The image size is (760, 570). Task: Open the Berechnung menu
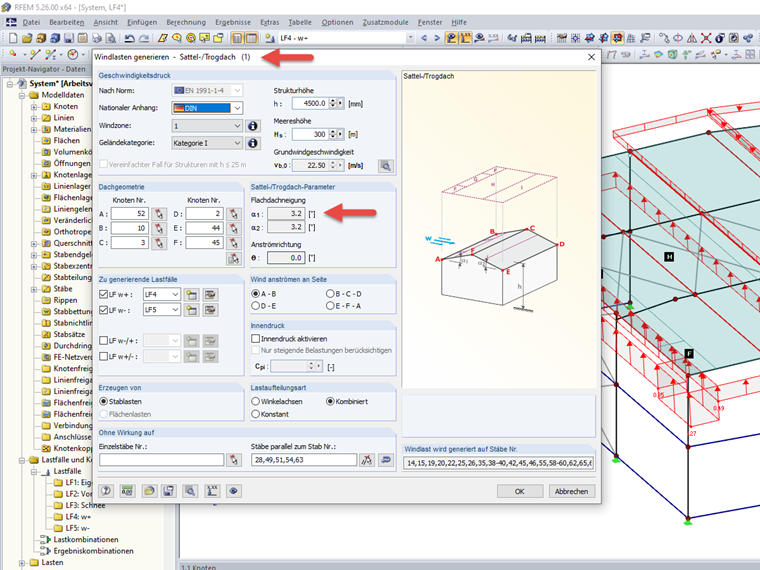[186, 22]
